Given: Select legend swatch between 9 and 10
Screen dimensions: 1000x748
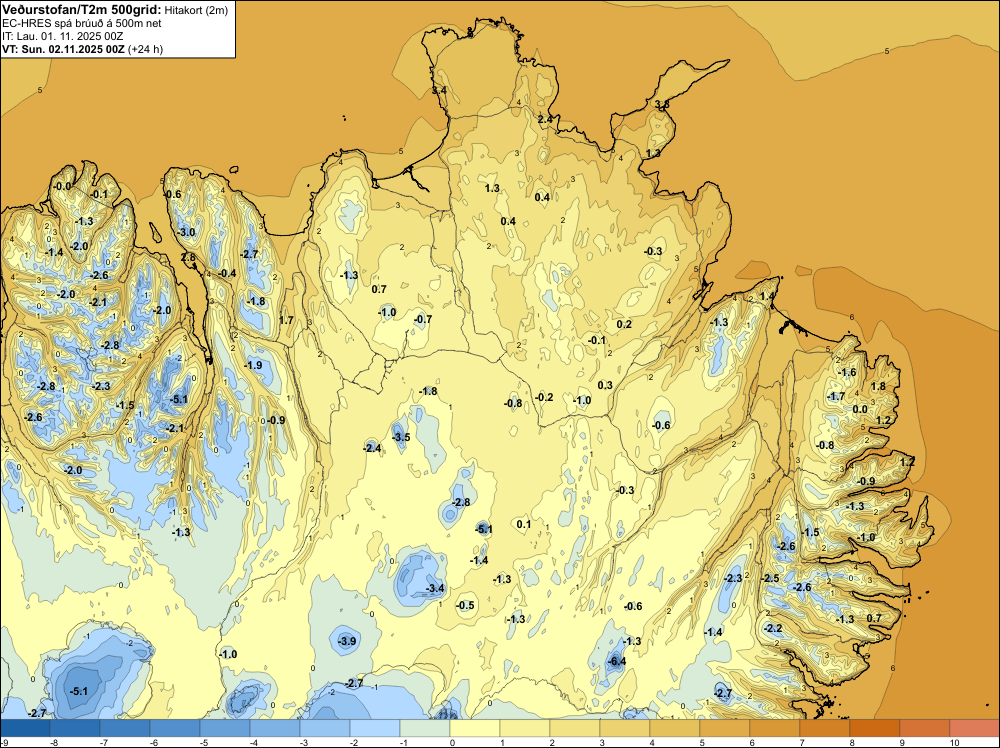Looking at the screenshot, I should [924, 728].
